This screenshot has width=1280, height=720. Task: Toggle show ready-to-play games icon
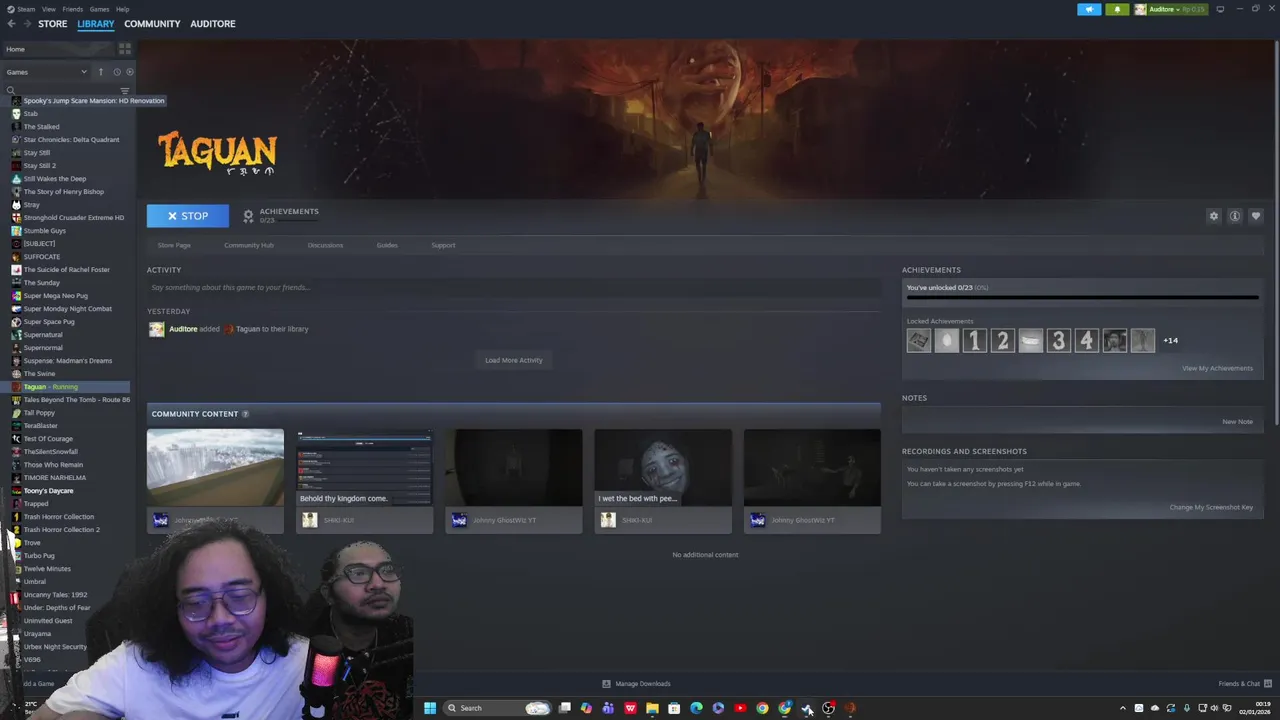click(130, 72)
